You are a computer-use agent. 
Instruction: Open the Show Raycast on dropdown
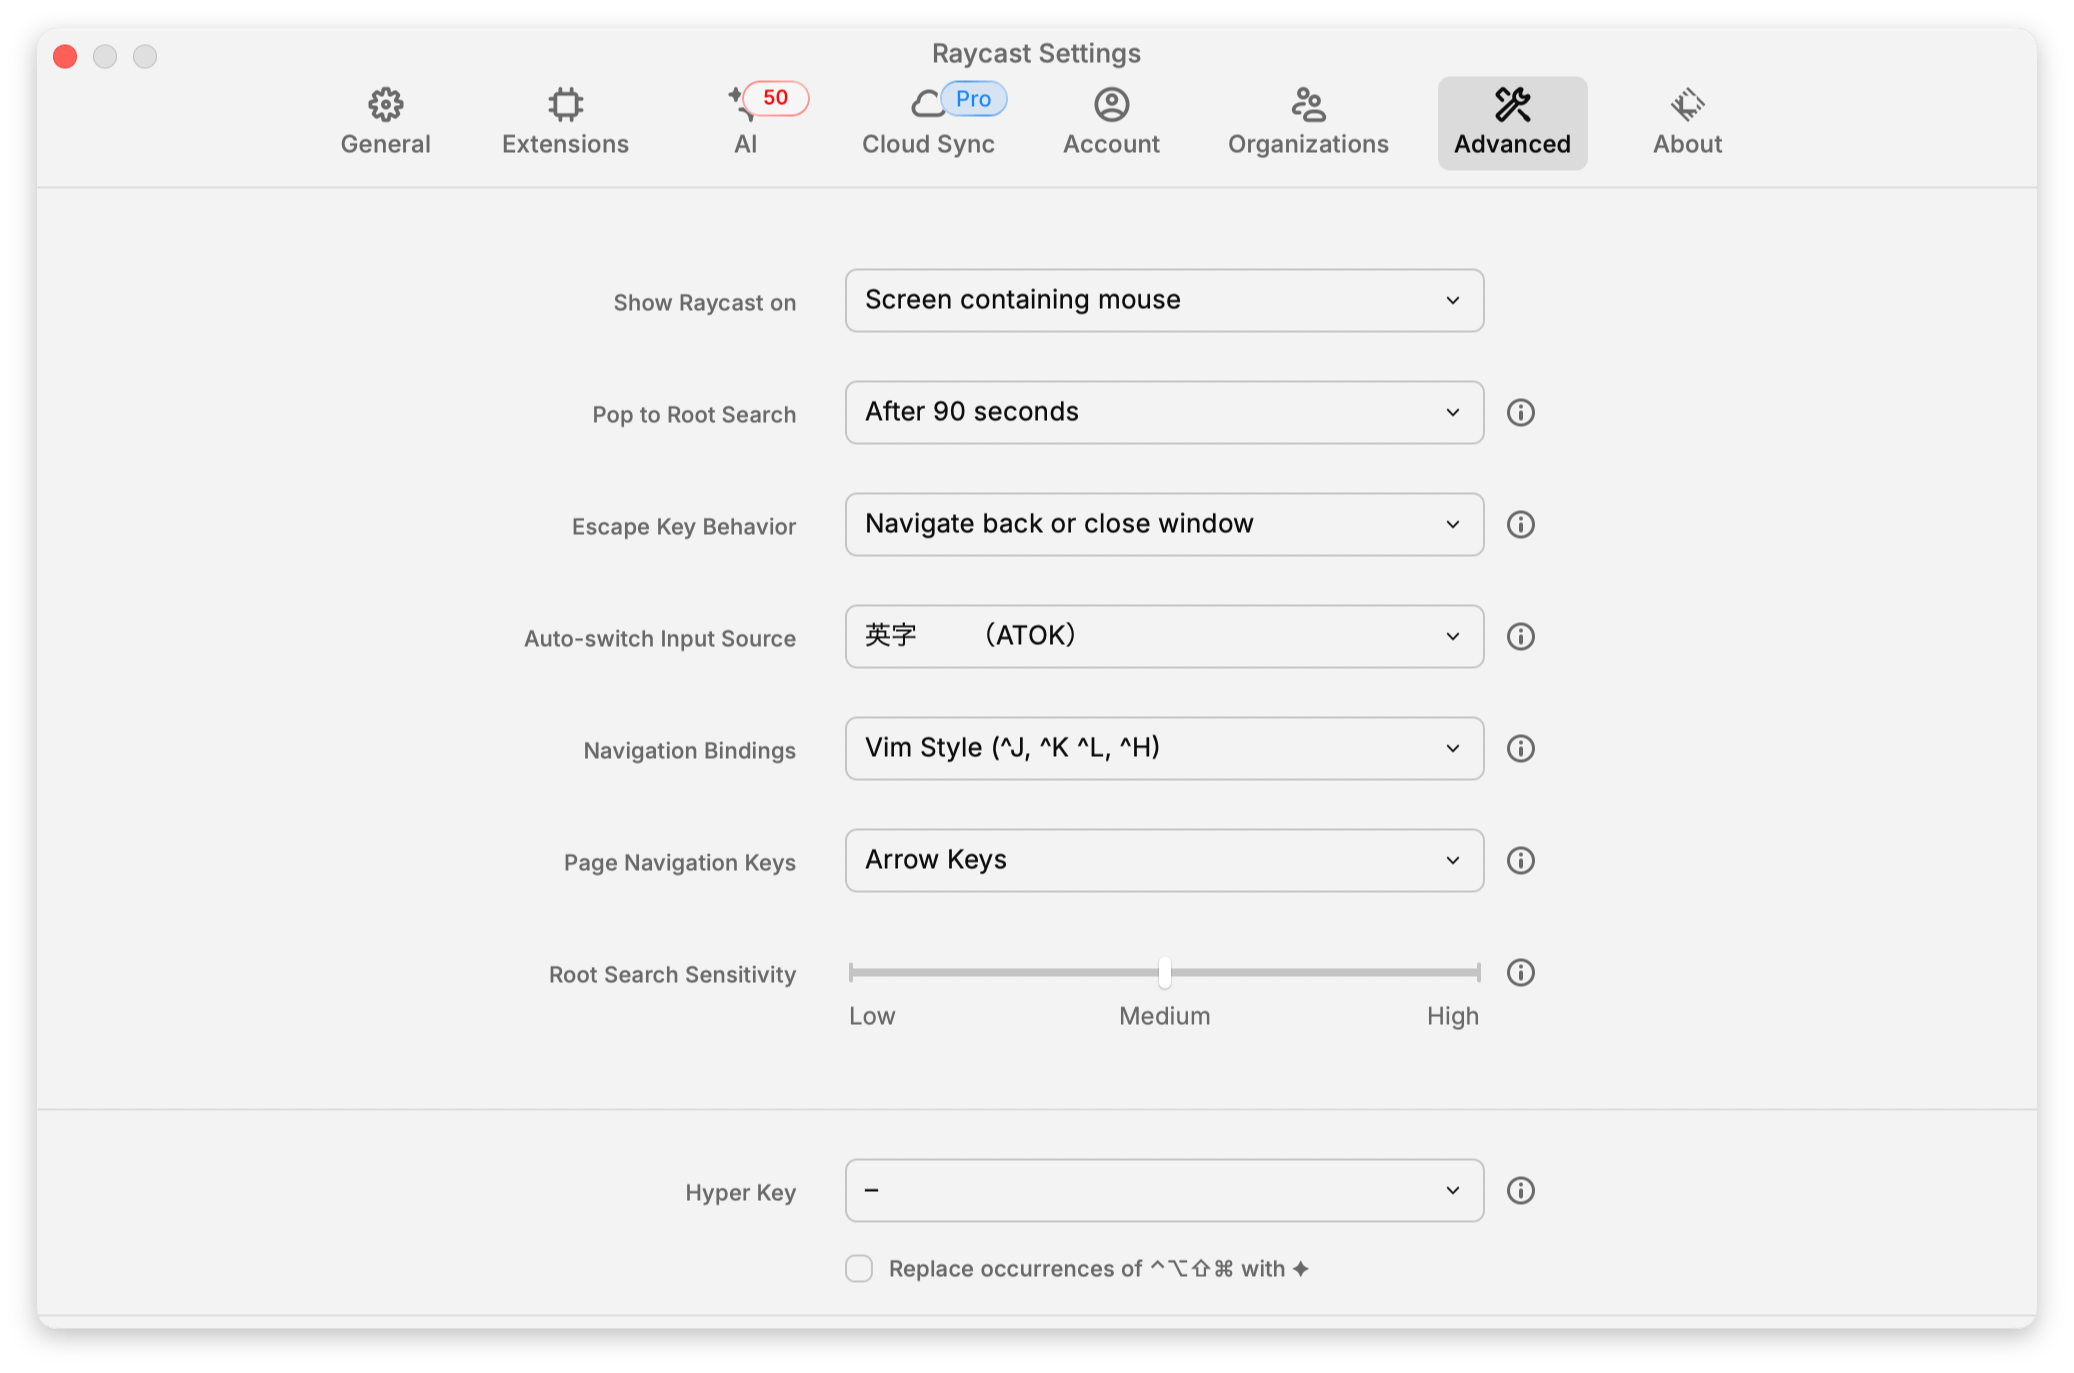click(1163, 301)
